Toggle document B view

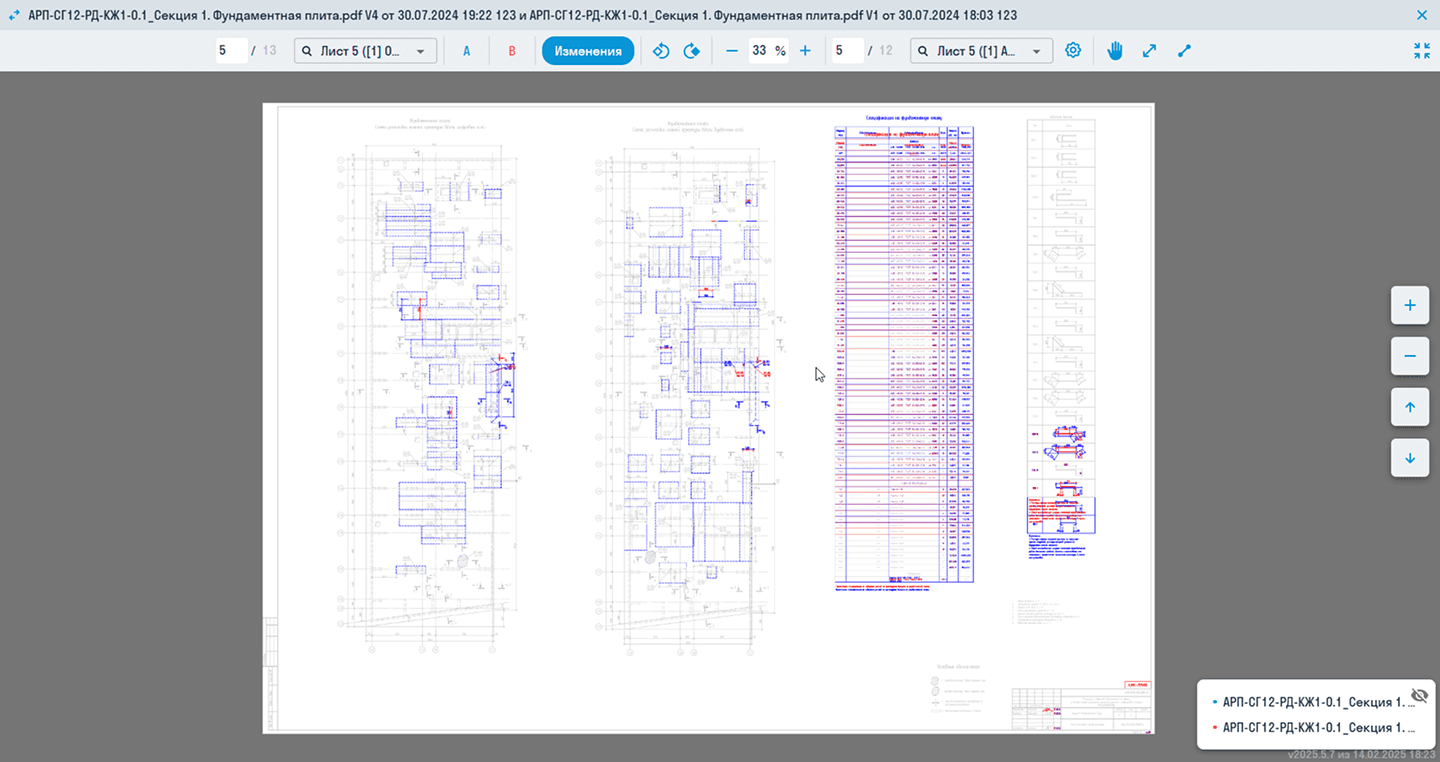pos(512,51)
